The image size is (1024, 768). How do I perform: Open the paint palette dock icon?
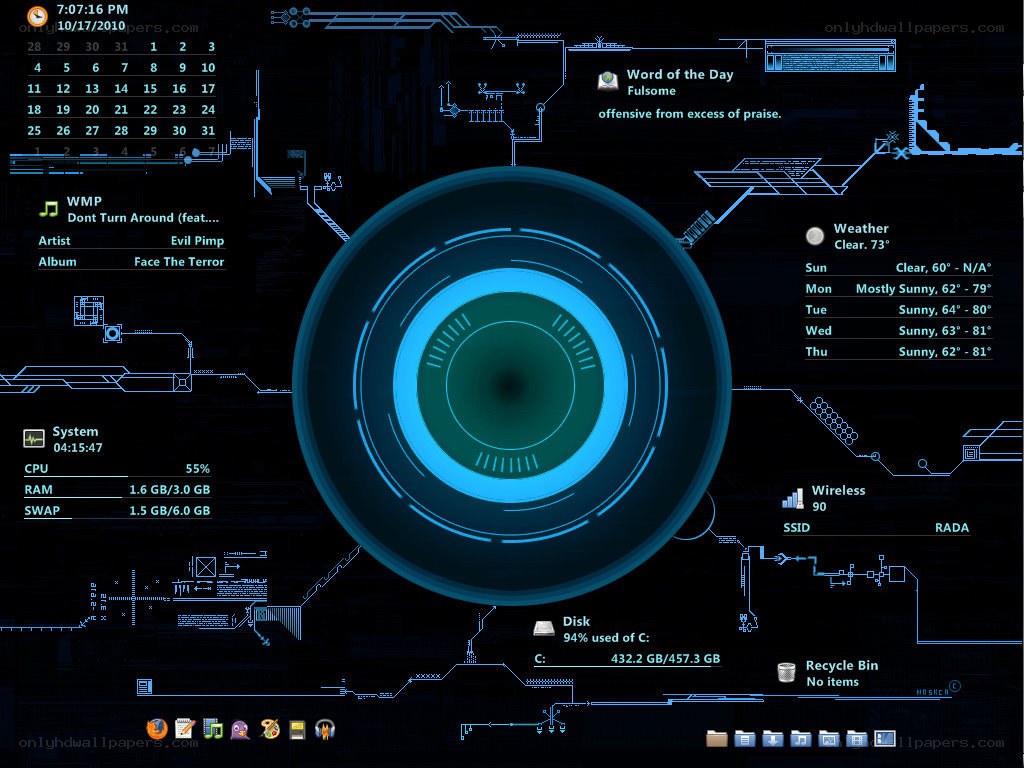269,728
